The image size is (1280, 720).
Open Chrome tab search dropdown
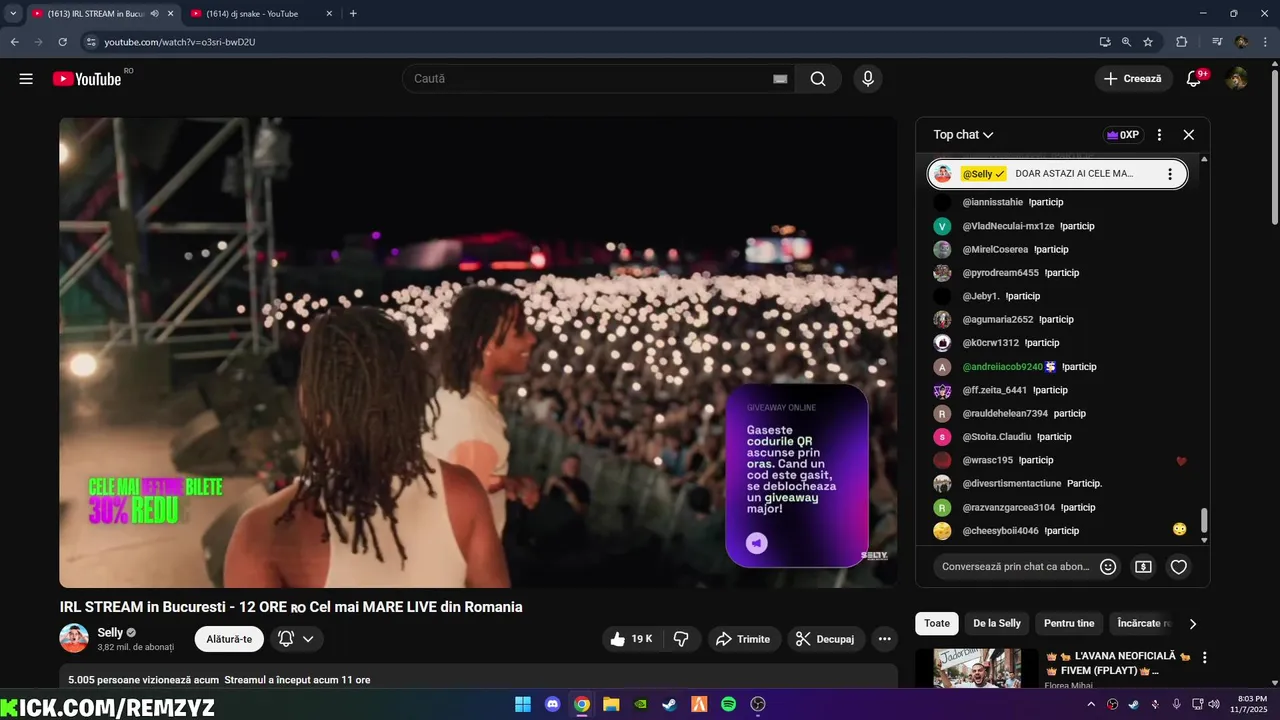click(13, 14)
